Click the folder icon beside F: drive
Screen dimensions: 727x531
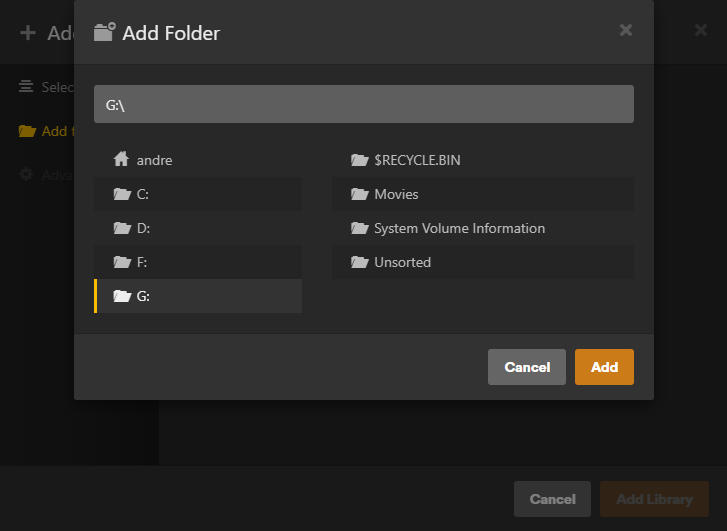point(122,262)
